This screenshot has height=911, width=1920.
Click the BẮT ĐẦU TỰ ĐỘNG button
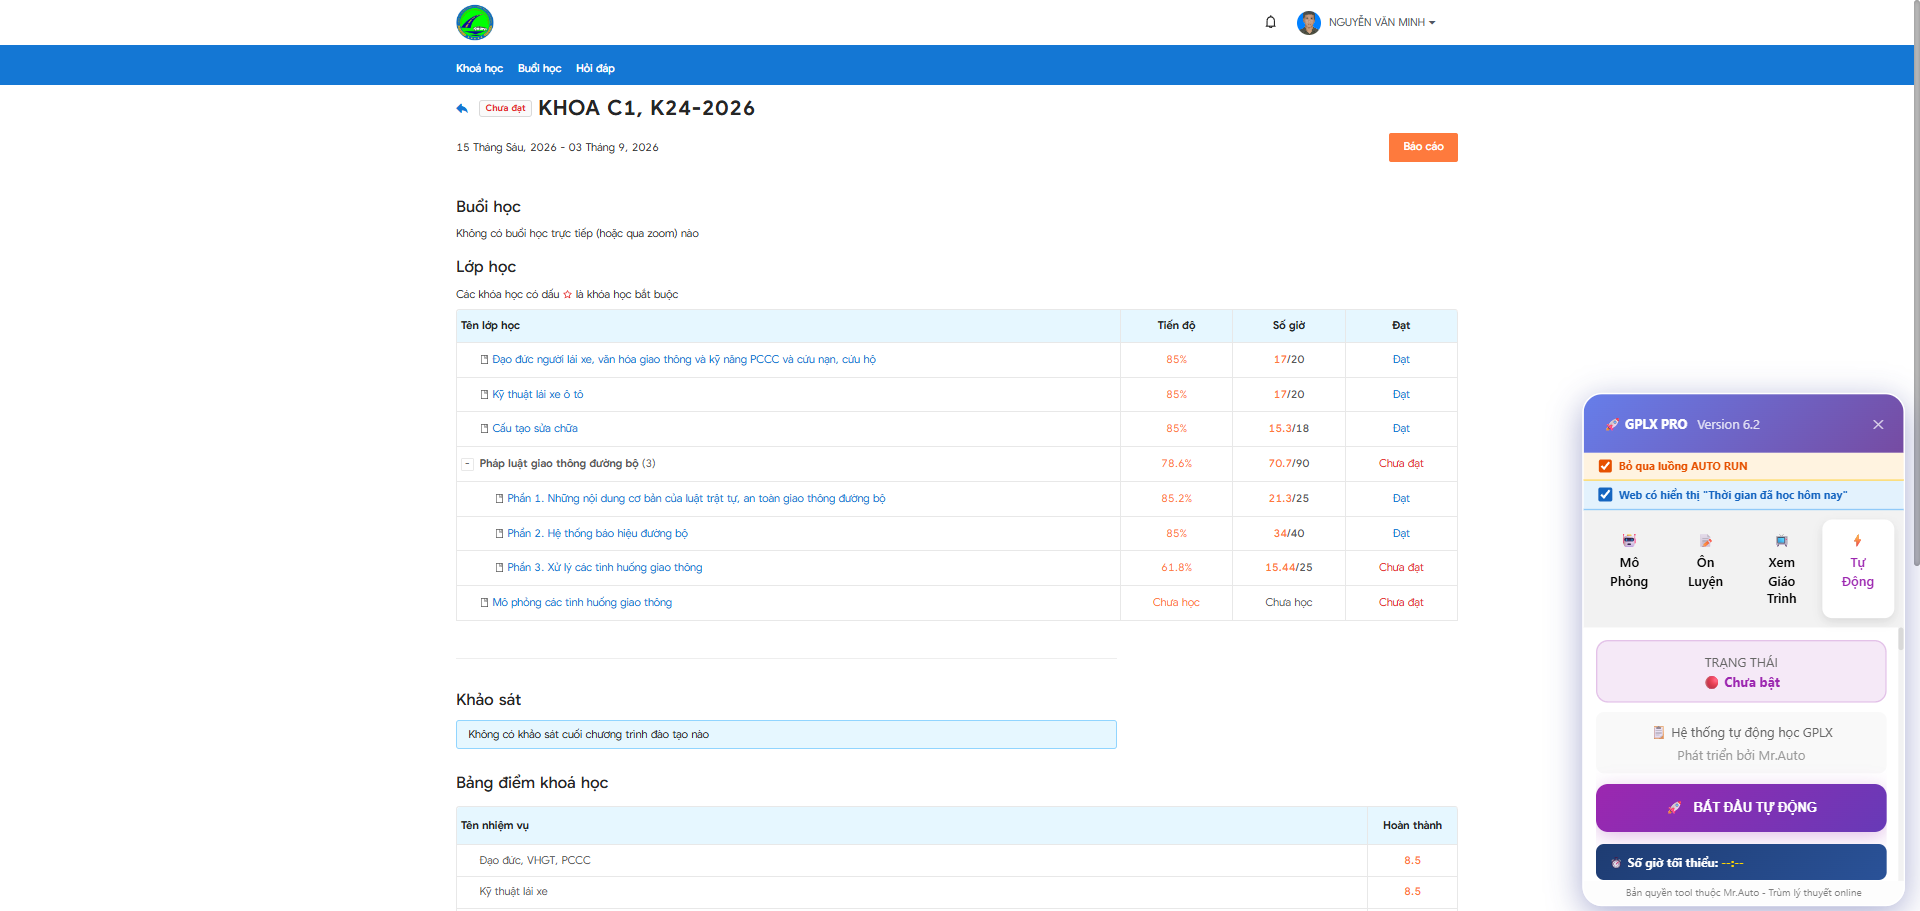[1741, 808]
